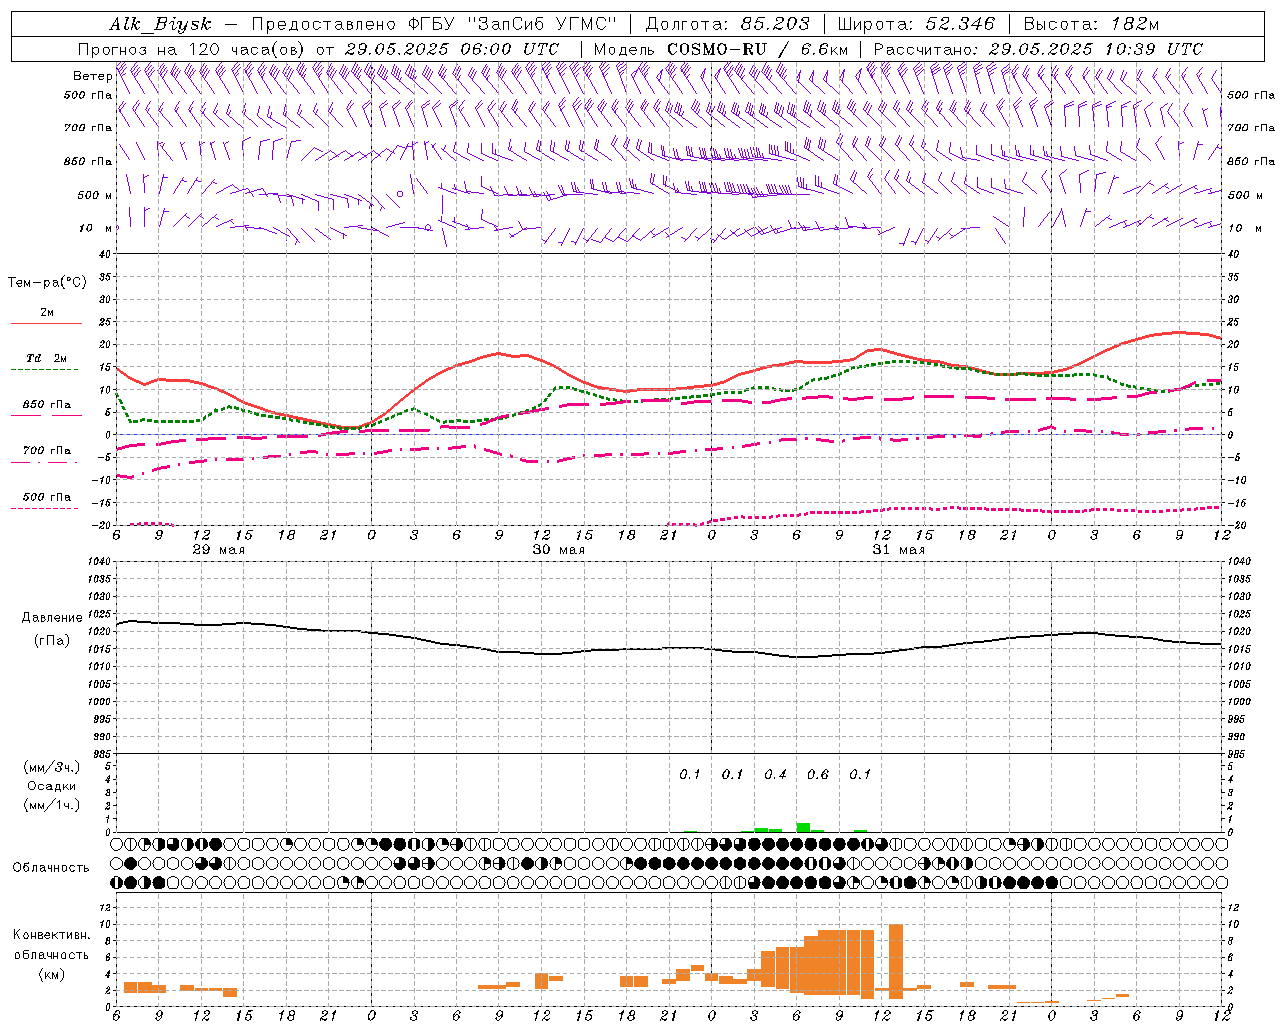Click the 0.6 precipitation value
The width and height of the screenshot is (1280, 1024).
pyautogui.click(x=818, y=775)
